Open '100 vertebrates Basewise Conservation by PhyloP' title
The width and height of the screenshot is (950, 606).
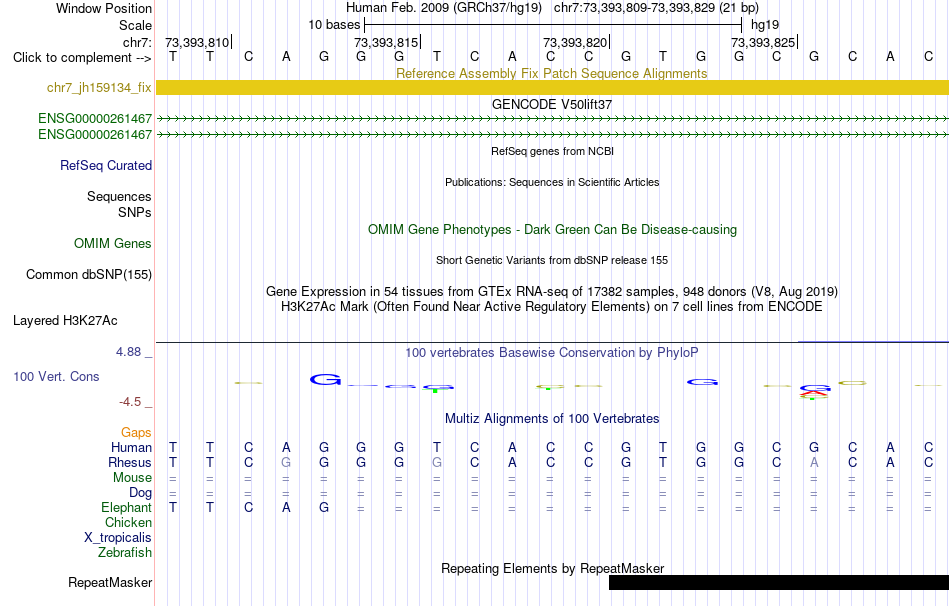(x=552, y=353)
